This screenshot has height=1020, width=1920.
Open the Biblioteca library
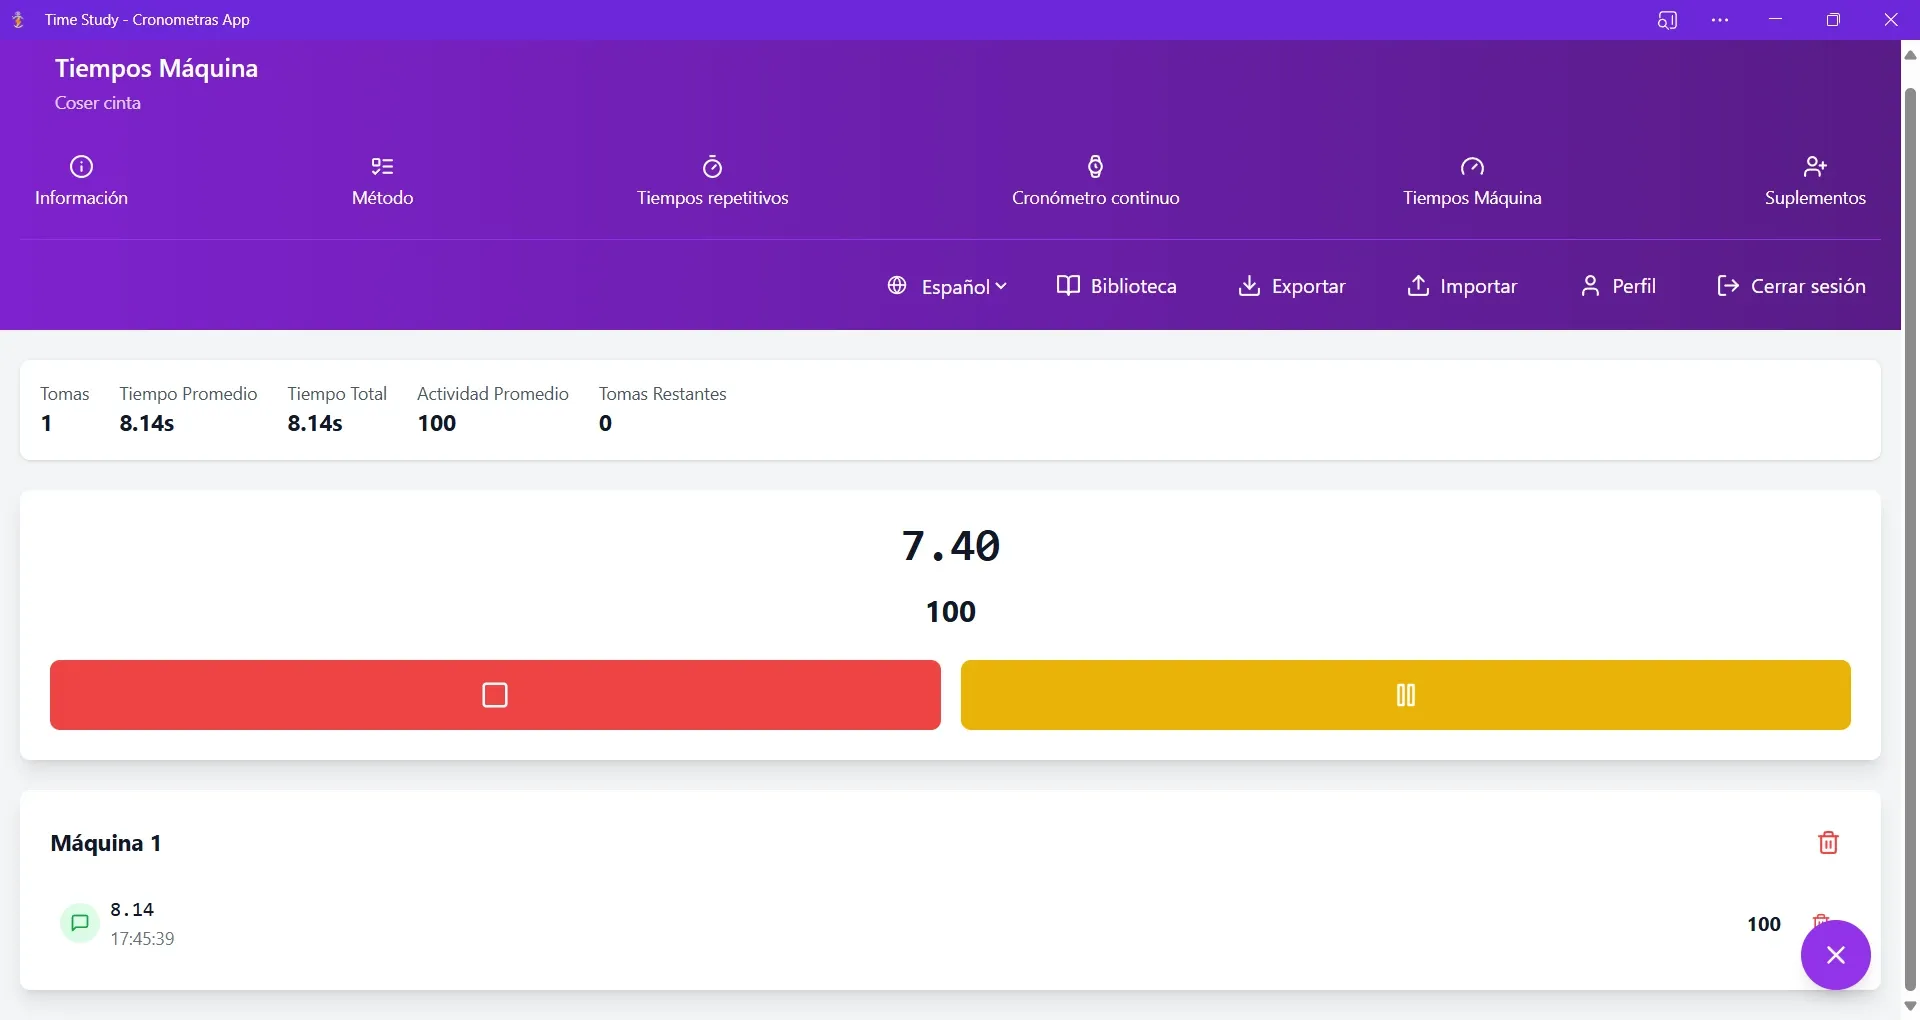coord(1116,286)
